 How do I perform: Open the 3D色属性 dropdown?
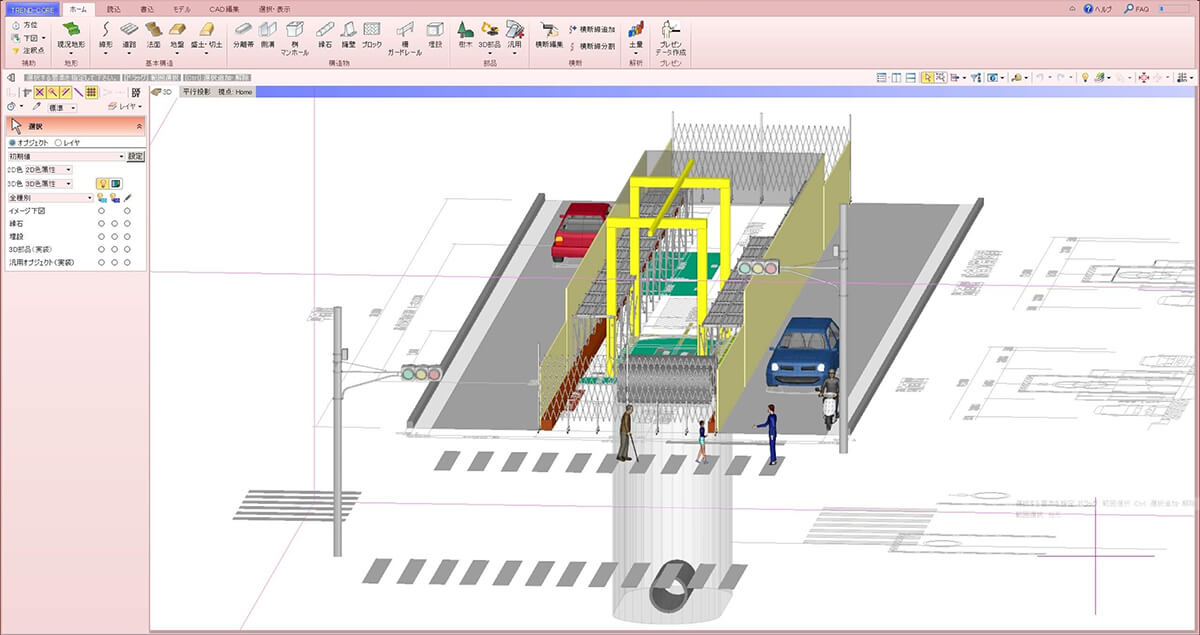(x=48, y=184)
